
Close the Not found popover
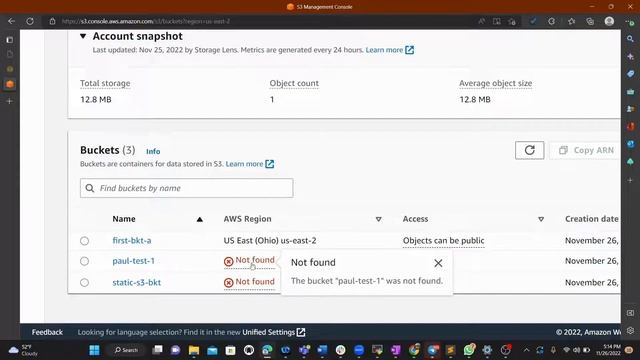click(x=438, y=263)
